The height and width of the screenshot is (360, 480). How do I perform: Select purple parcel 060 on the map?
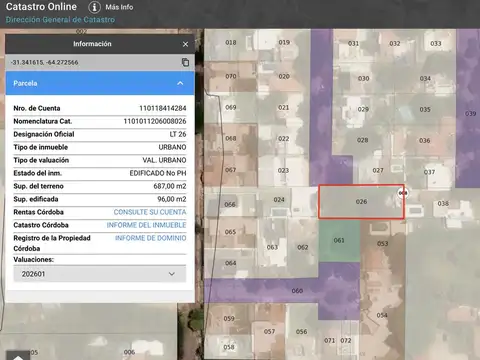[x=297, y=291]
